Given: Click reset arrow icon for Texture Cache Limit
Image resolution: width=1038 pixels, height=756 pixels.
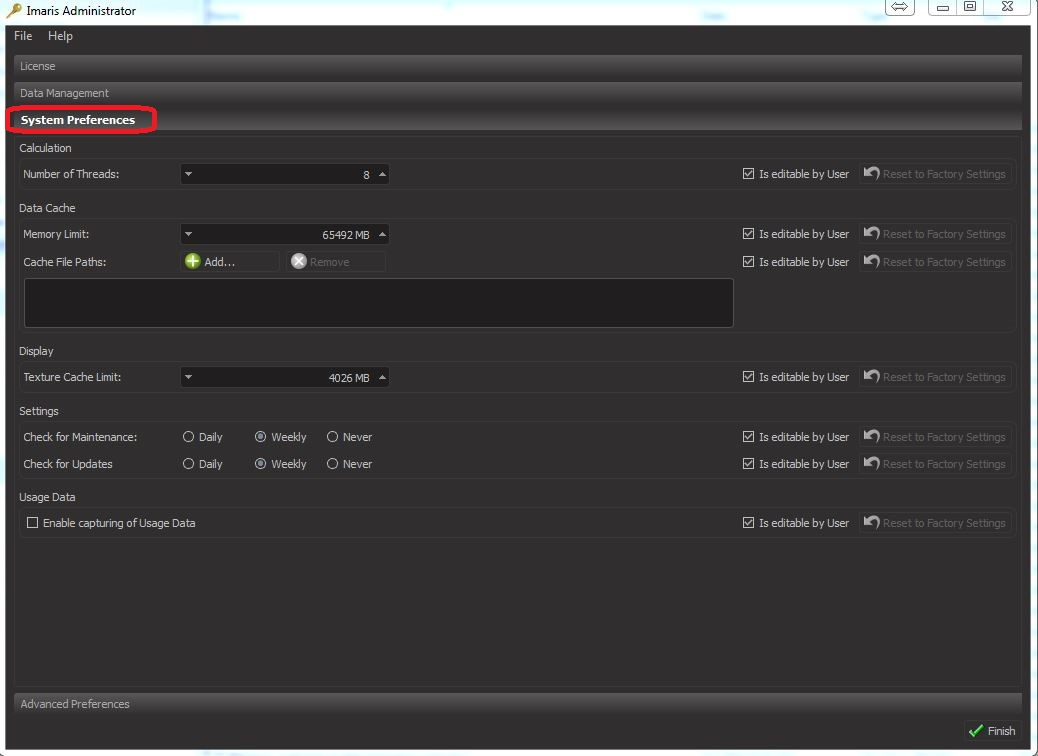Looking at the screenshot, I should [872, 377].
